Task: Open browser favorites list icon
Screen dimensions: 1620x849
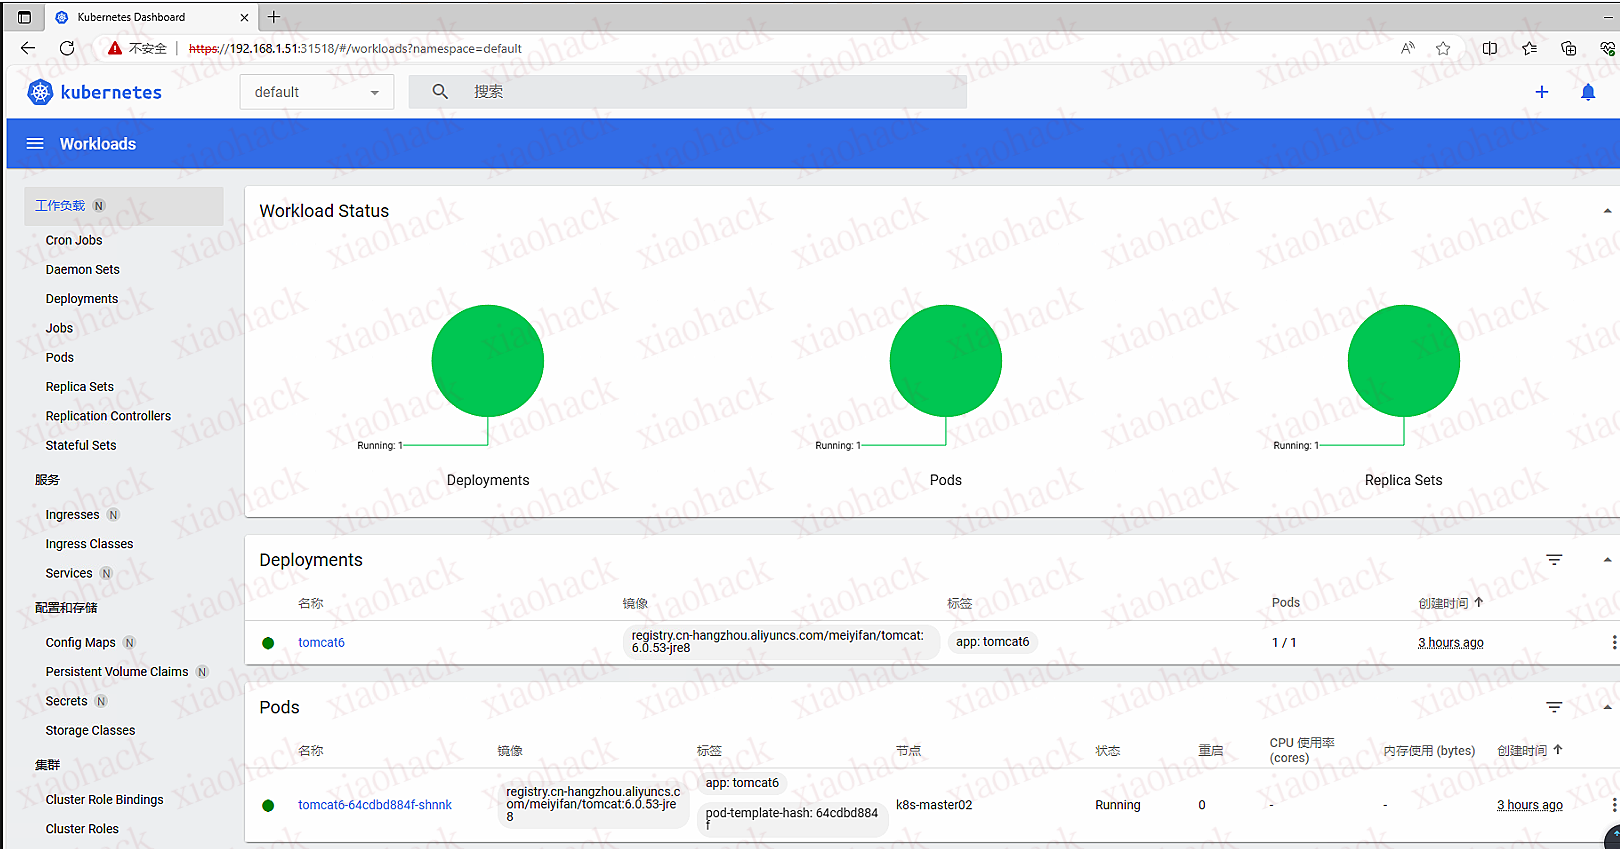Action: click(1530, 48)
